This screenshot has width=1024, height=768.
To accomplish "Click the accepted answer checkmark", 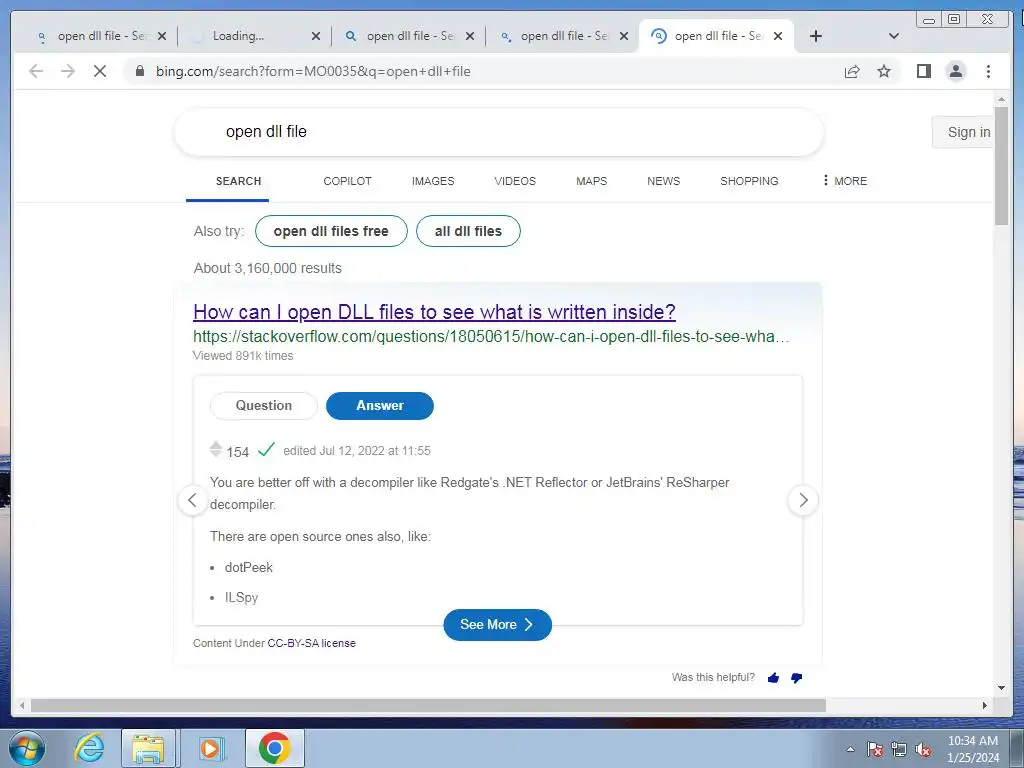I will point(266,449).
